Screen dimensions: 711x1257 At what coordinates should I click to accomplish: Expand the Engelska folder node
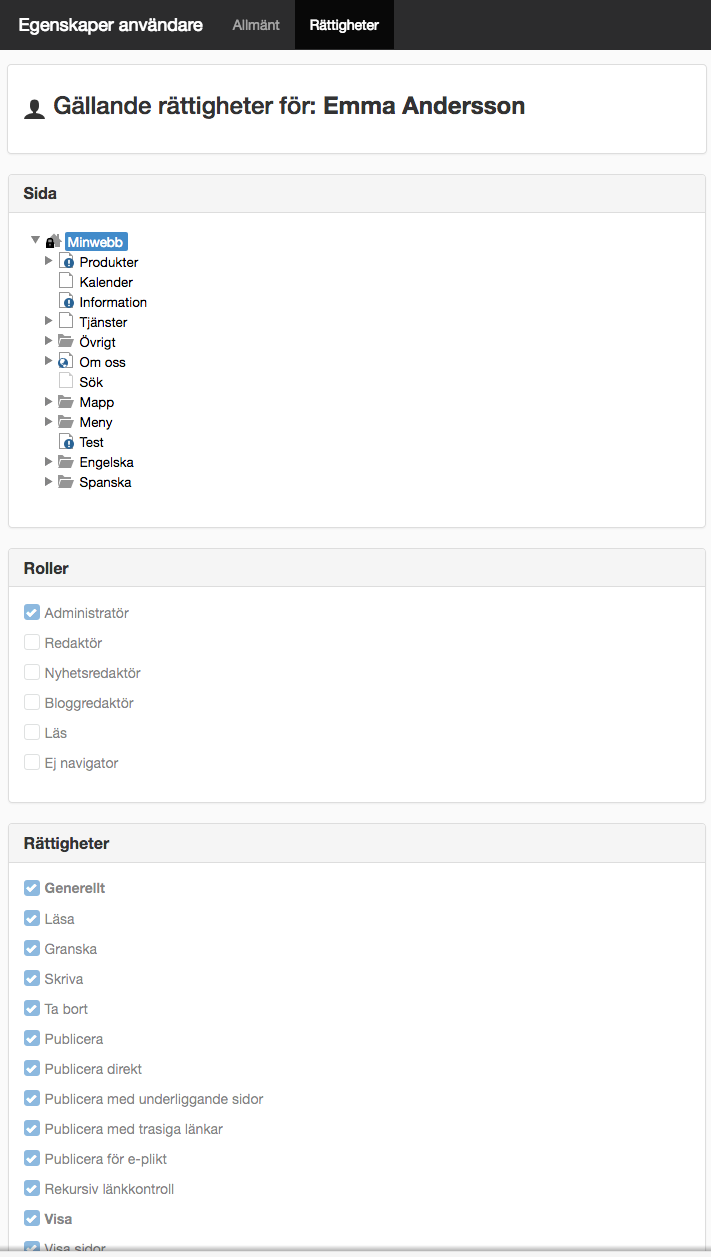[49, 461]
